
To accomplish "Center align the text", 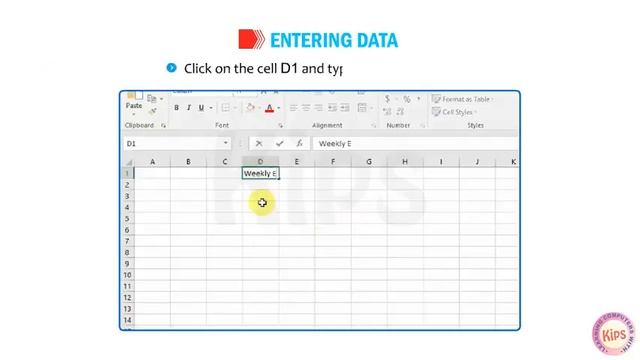I will tap(306, 108).
